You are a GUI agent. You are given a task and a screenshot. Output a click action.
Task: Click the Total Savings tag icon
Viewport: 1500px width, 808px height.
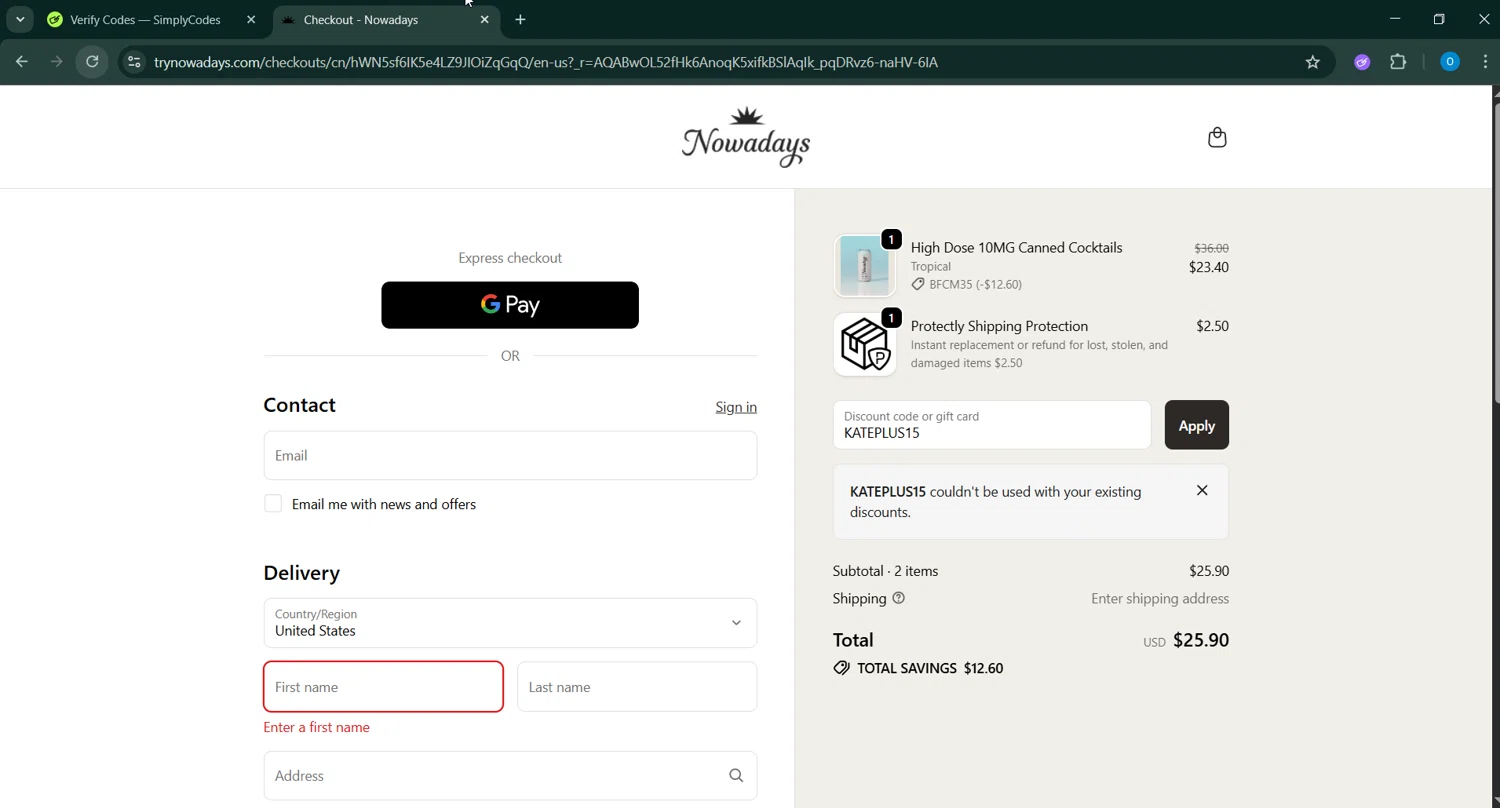(x=842, y=668)
